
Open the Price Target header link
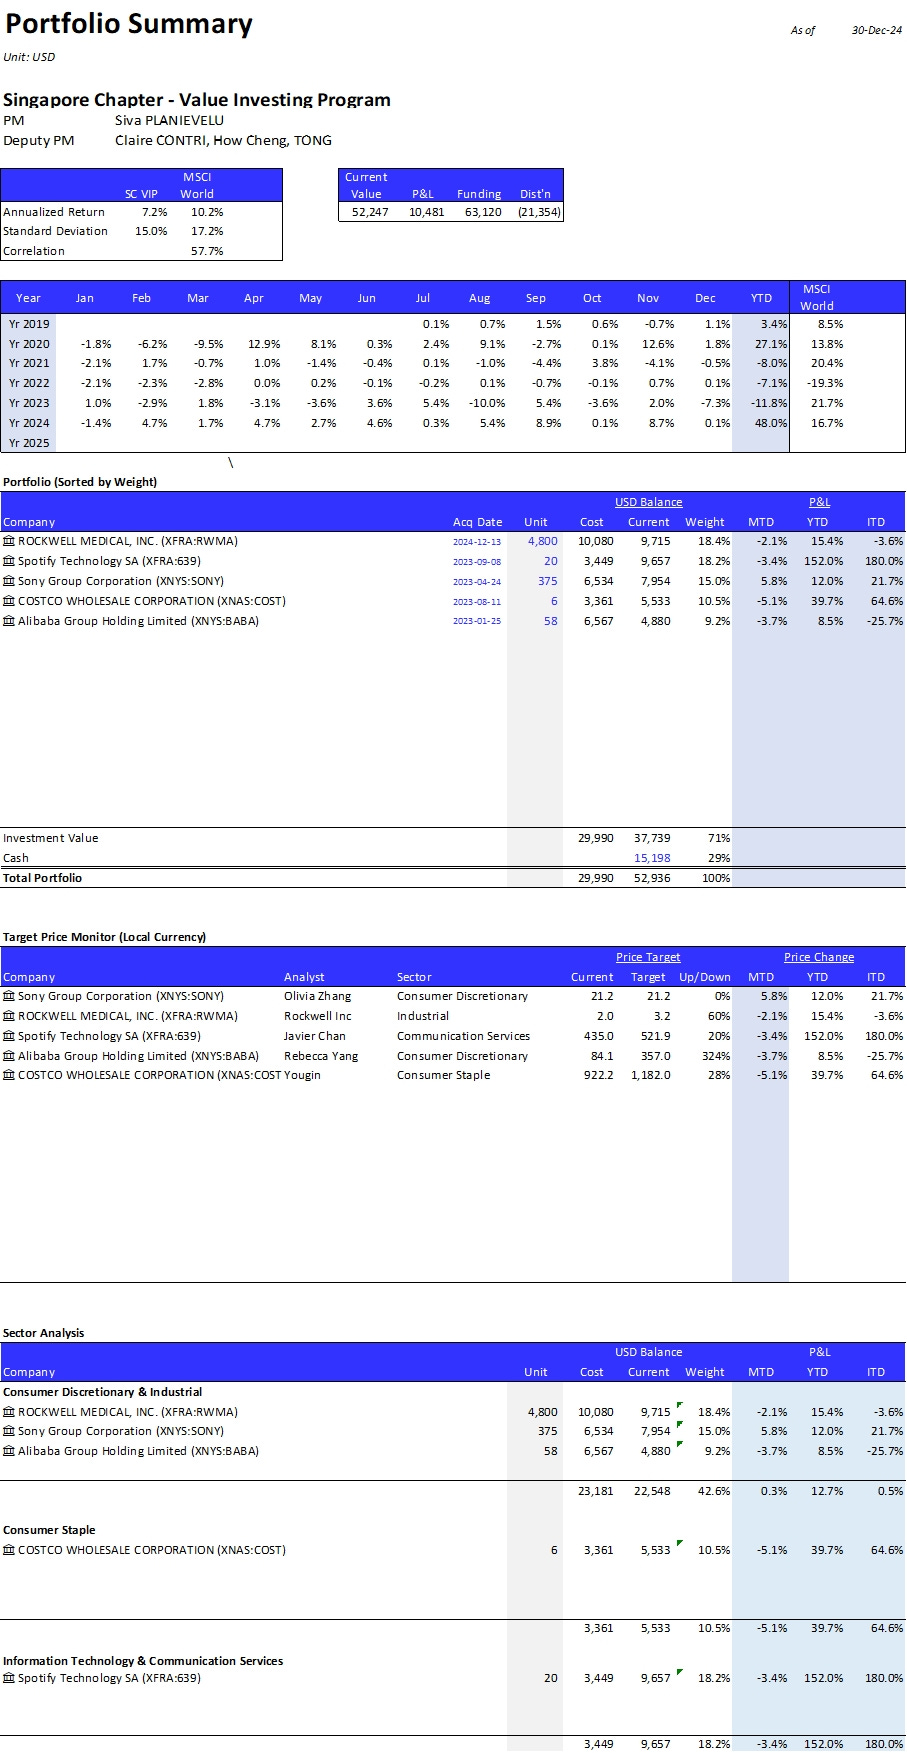[x=648, y=957]
